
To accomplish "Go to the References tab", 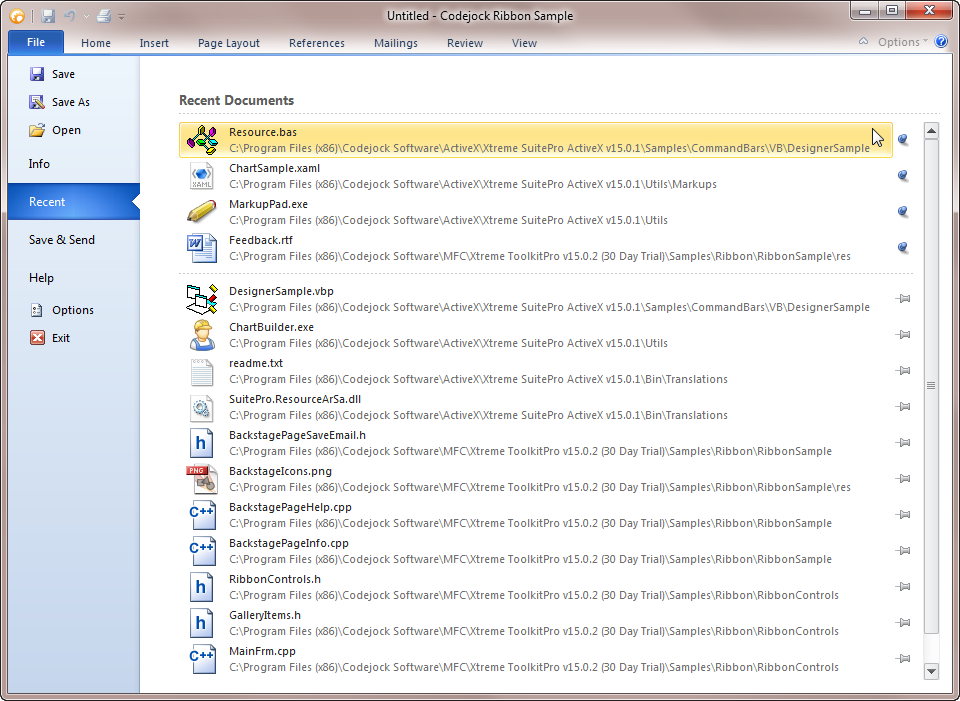I will 317,43.
